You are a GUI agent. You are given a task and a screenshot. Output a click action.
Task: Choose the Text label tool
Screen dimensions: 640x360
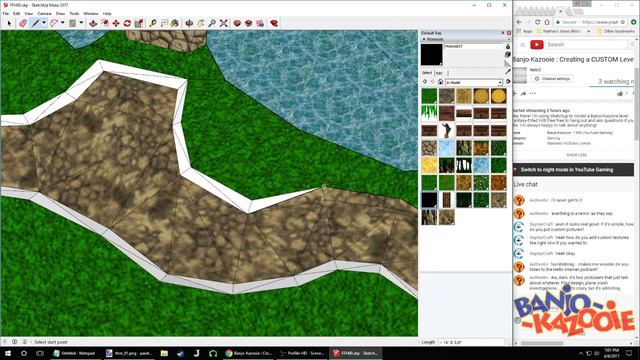tap(164, 23)
